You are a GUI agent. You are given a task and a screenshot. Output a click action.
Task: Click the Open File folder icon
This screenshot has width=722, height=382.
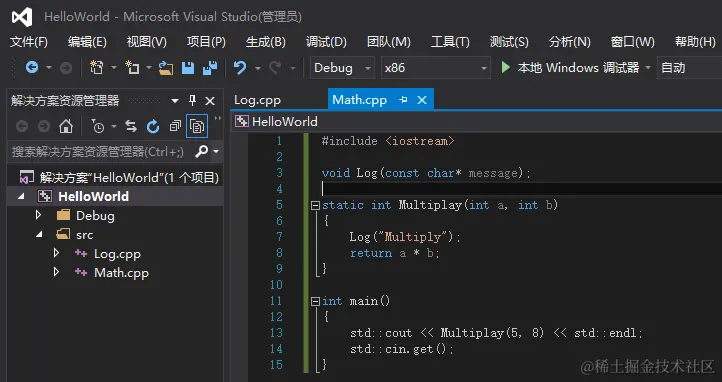165,68
